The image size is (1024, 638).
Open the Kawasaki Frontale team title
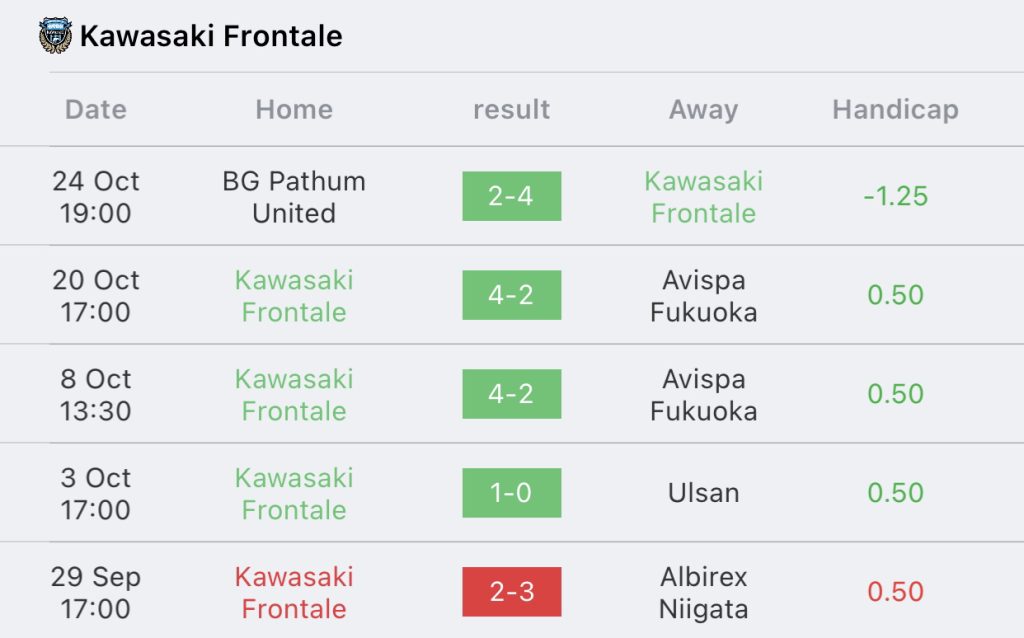[211, 36]
